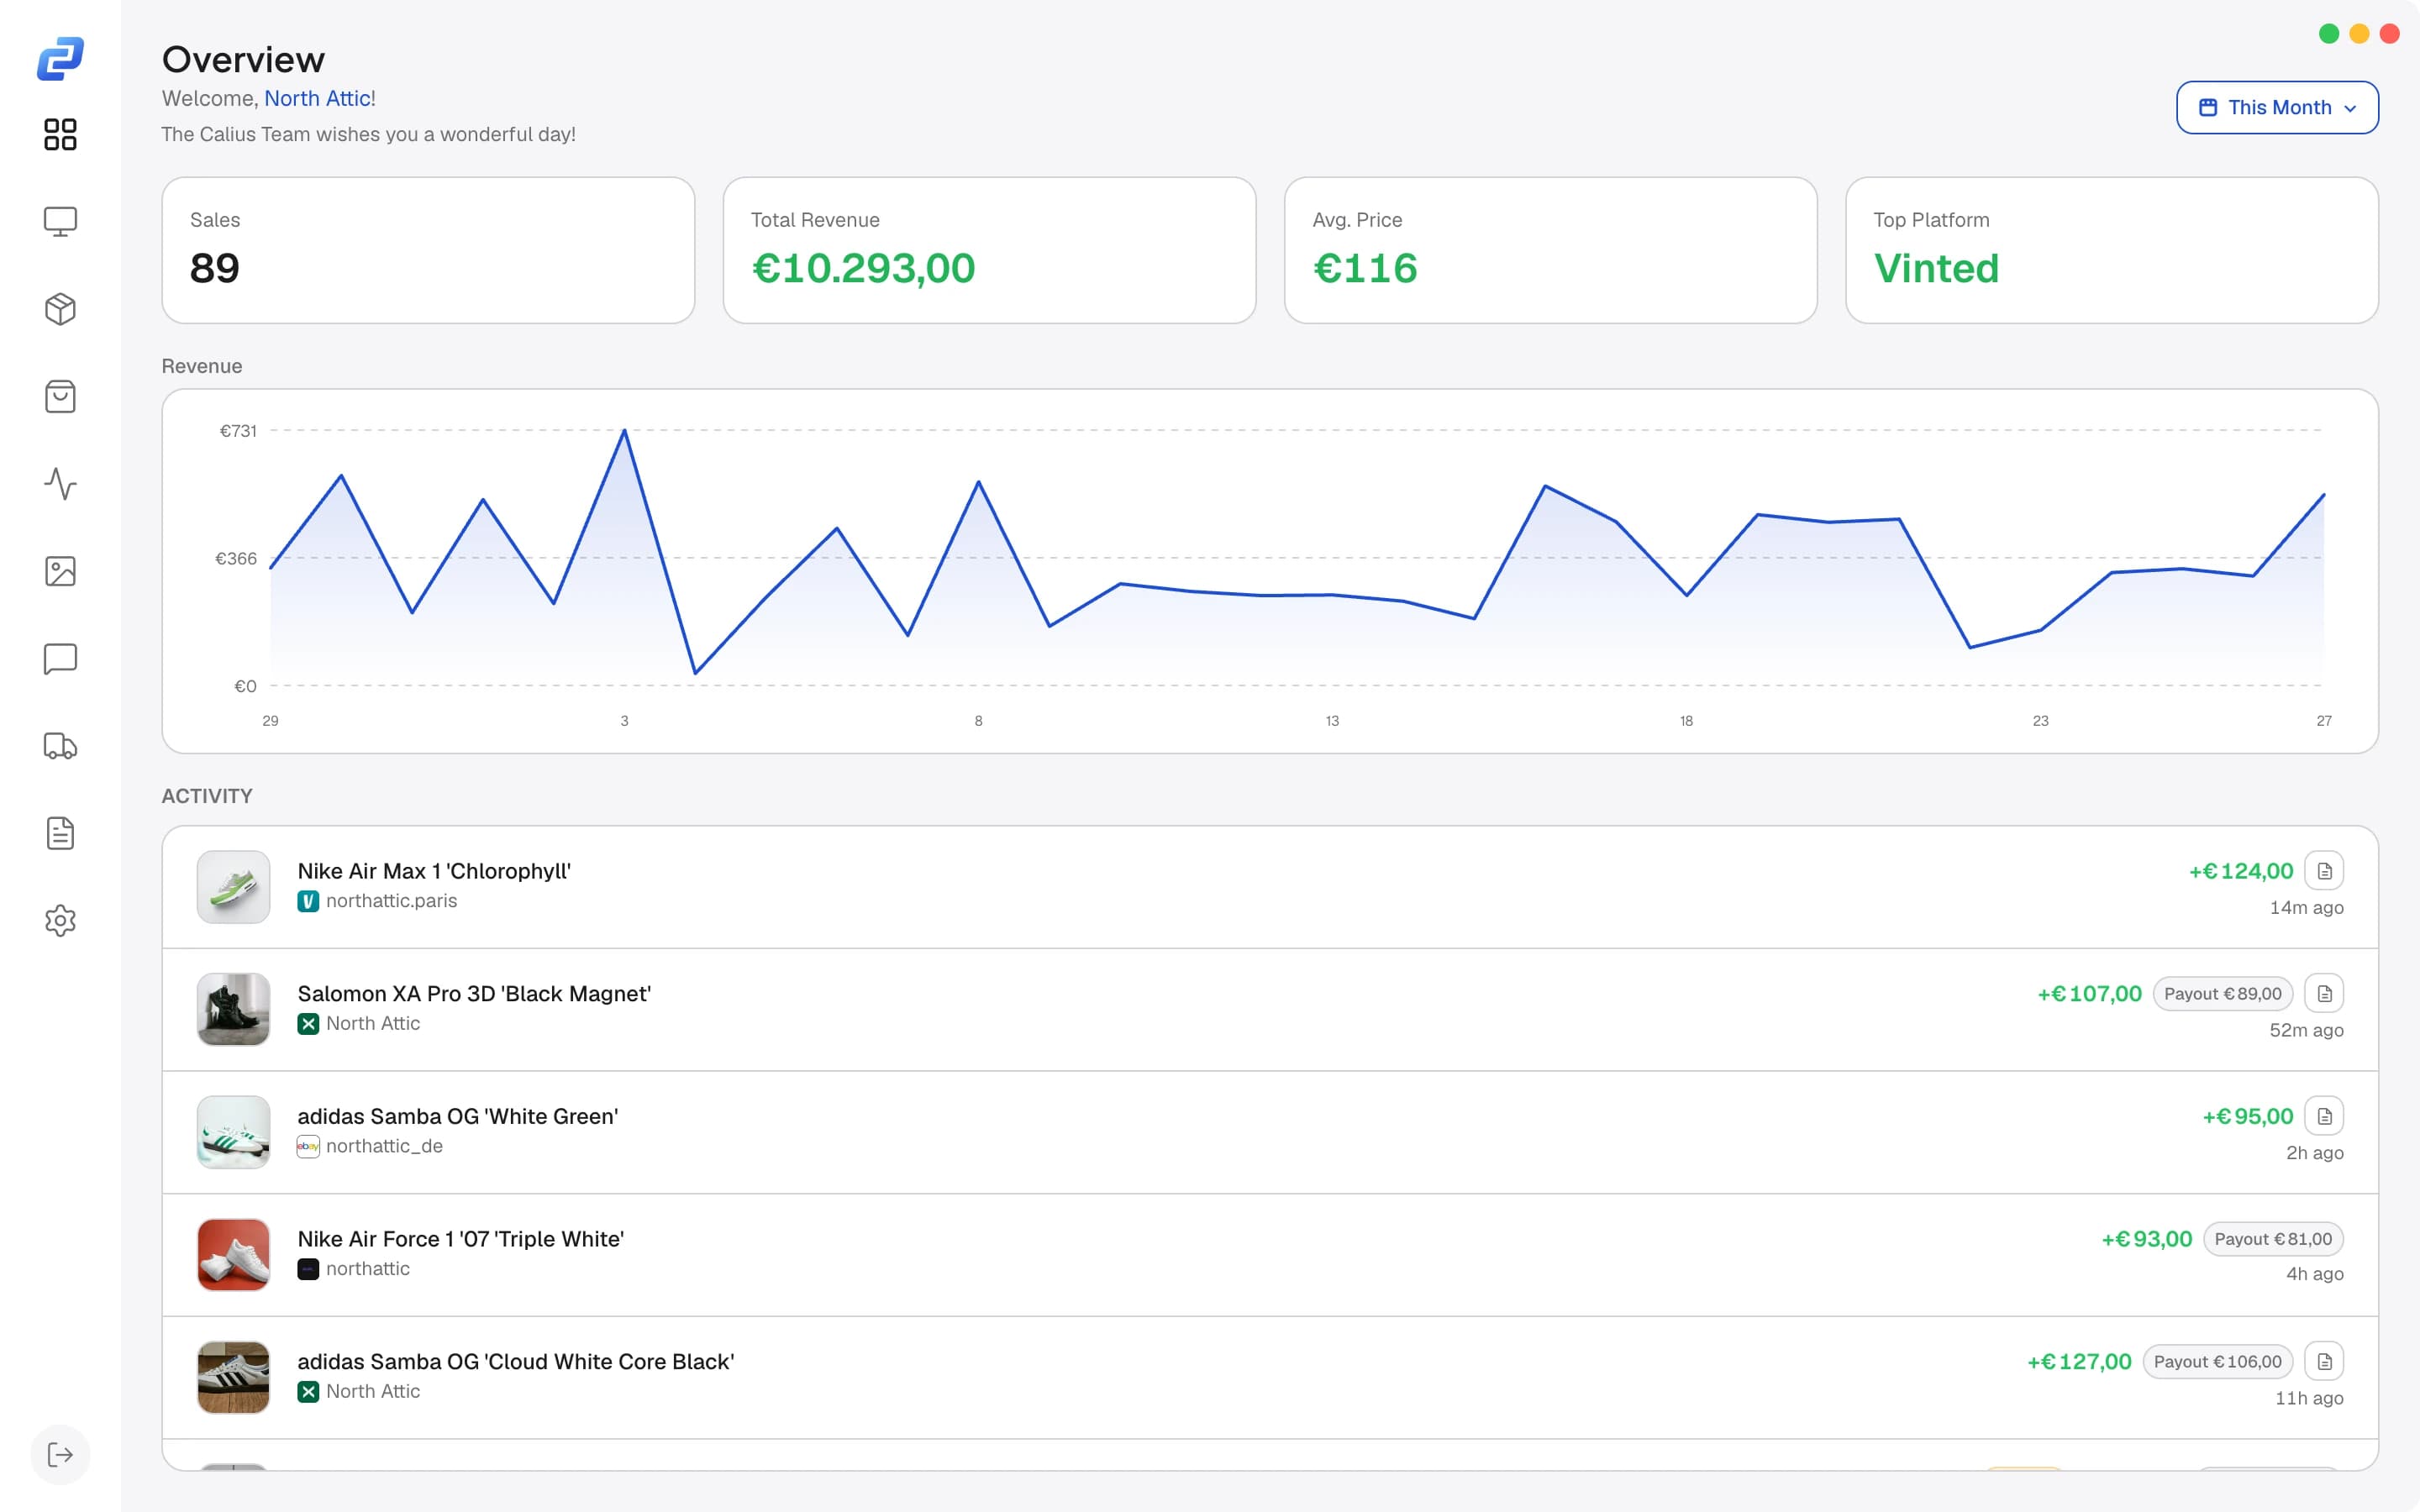This screenshot has width=2420, height=1512.
Task: Click the green window control dot
Action: coord(2329,34)
